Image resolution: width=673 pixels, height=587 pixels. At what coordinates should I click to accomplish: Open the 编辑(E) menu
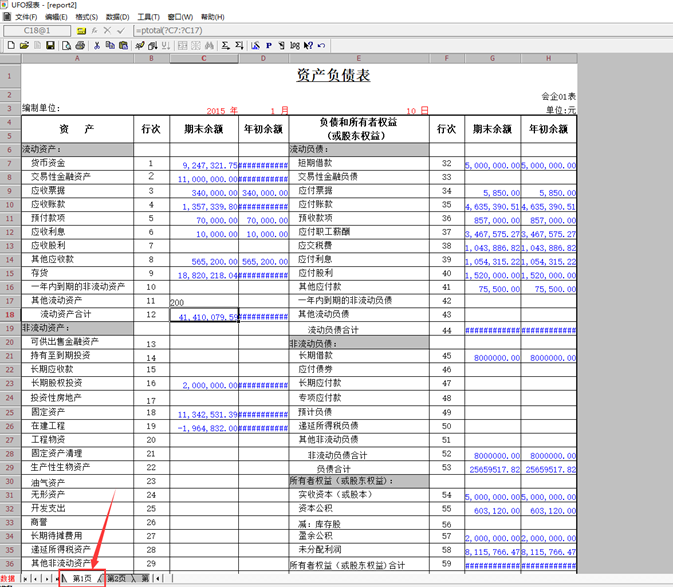[56, 17]
